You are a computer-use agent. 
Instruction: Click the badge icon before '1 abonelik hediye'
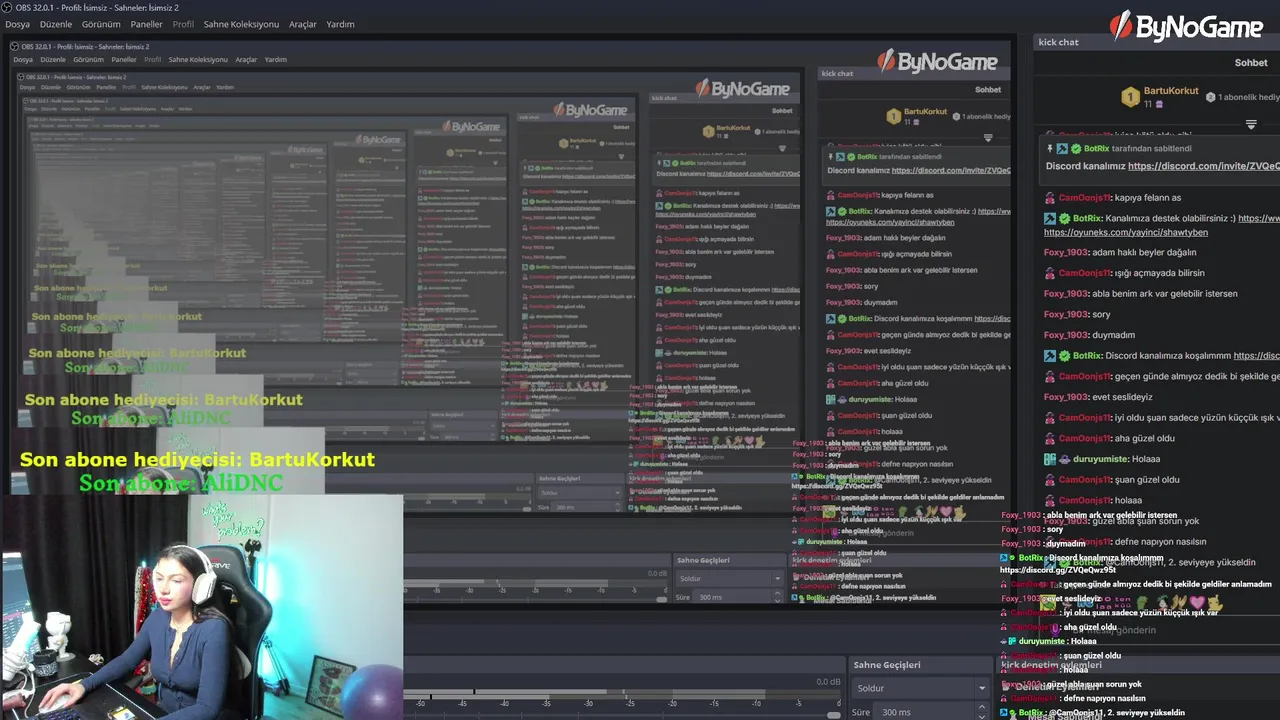coord(1210,97)
